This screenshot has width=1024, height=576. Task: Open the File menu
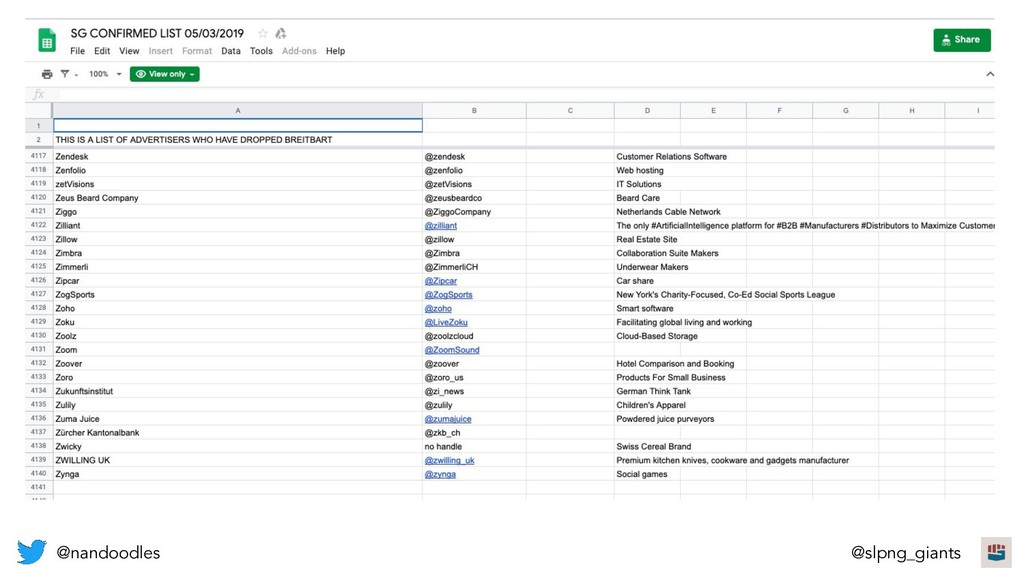click(x=78, y=51)
